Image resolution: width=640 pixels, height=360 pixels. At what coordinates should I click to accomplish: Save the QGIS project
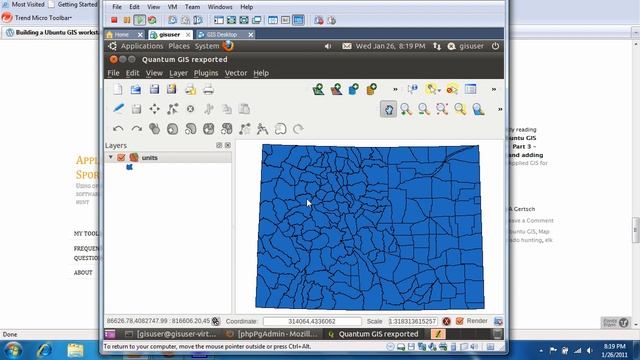tap(154, 89)
